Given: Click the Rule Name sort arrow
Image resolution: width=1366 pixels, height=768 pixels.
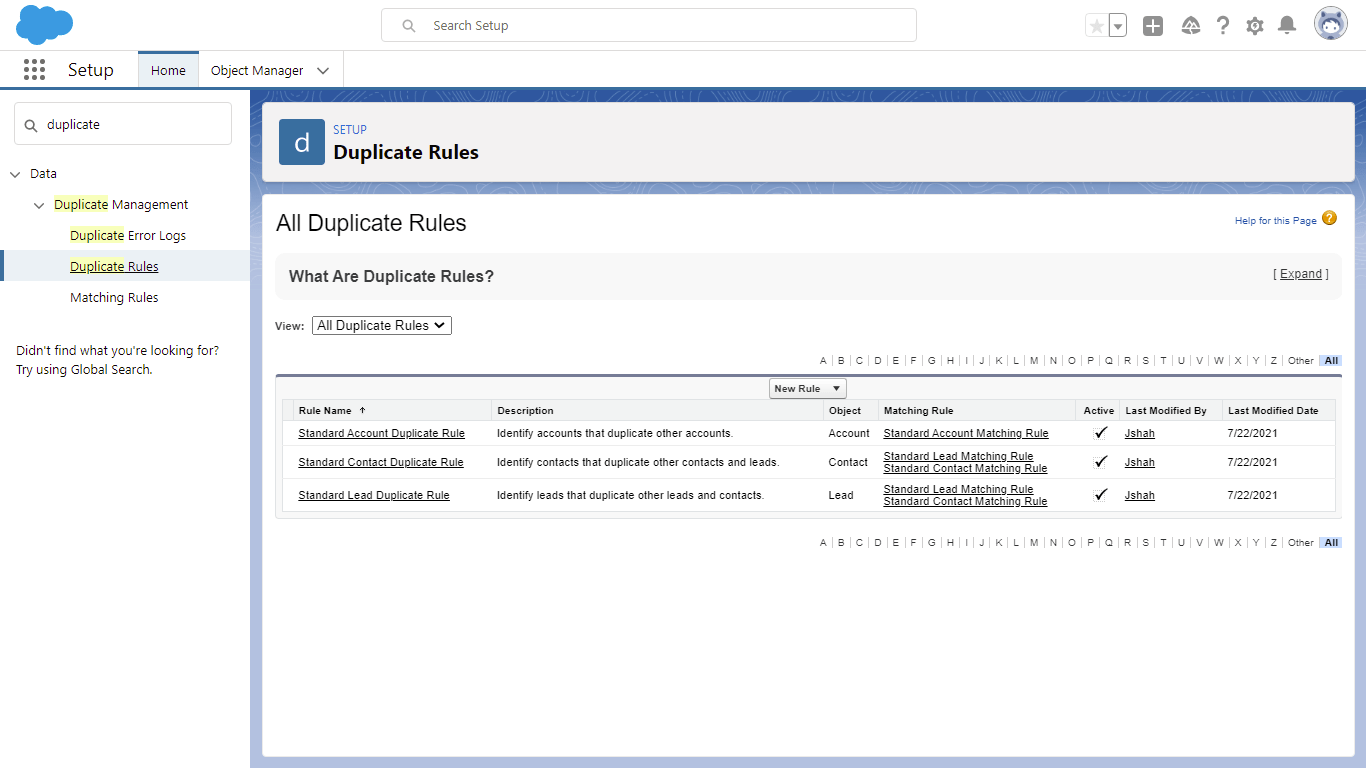Looking at the screenshot, I should coord(362,410).
